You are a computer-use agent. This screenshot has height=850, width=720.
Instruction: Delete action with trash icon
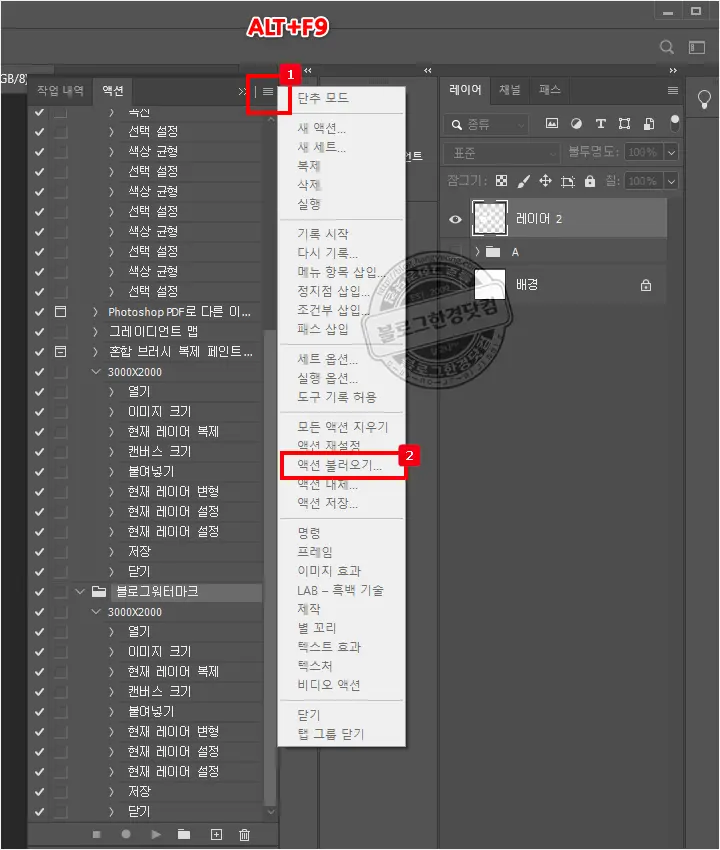click(245, 834)
